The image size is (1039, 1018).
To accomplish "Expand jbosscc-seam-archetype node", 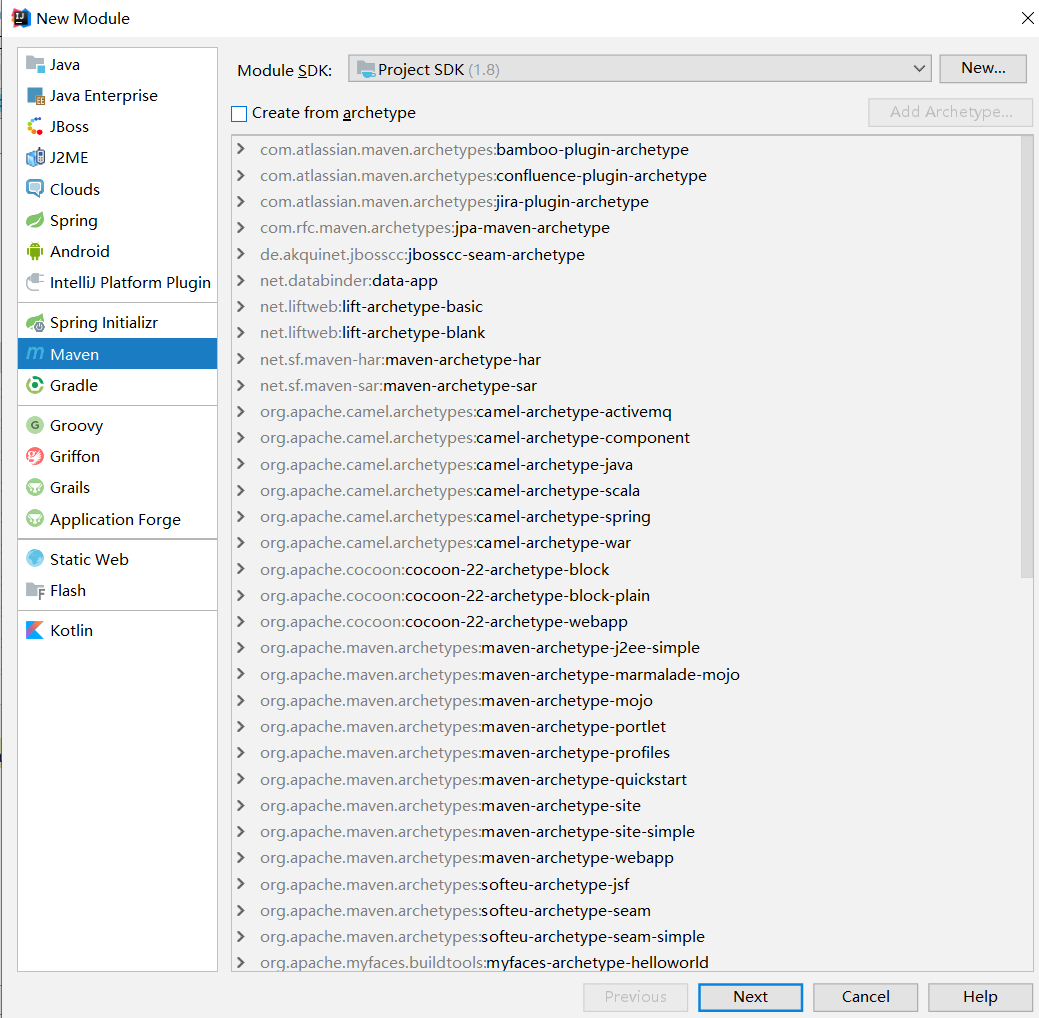I will (241, 254).
